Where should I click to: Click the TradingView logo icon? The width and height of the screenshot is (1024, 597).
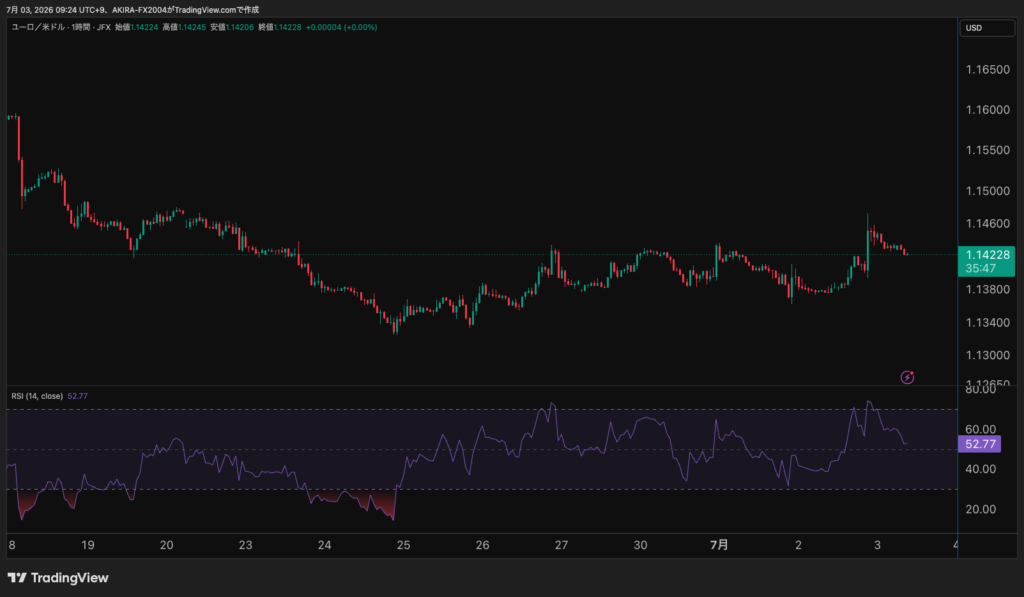point(17,577)
